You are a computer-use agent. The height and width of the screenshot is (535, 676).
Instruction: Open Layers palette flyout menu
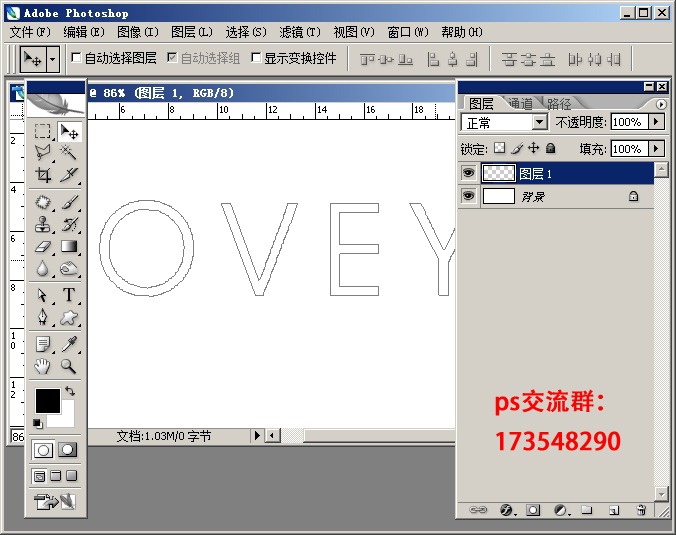(660, 104)
